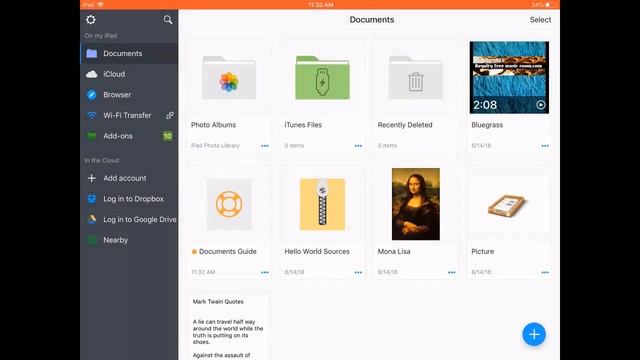
Task: Click the plus icon beside Add account
Action: coord(92,178)
